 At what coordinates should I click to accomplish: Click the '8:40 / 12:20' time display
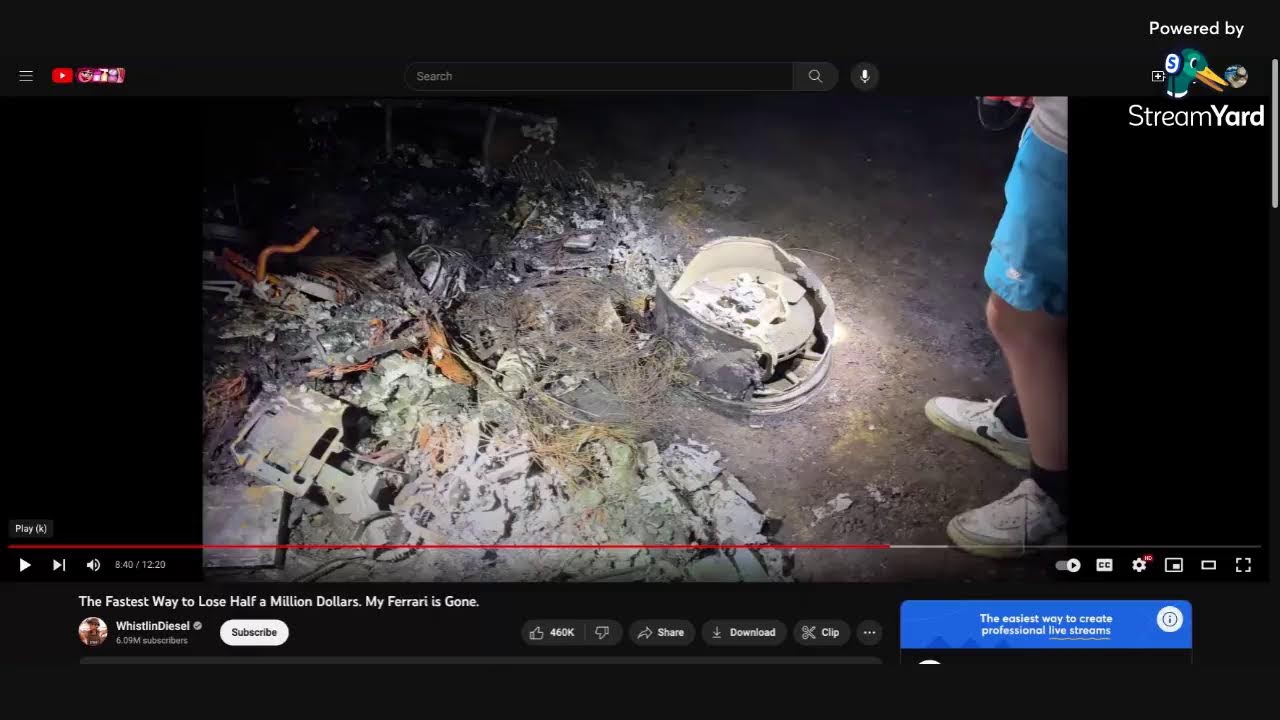pyautogui.click(x=140, y=565)
